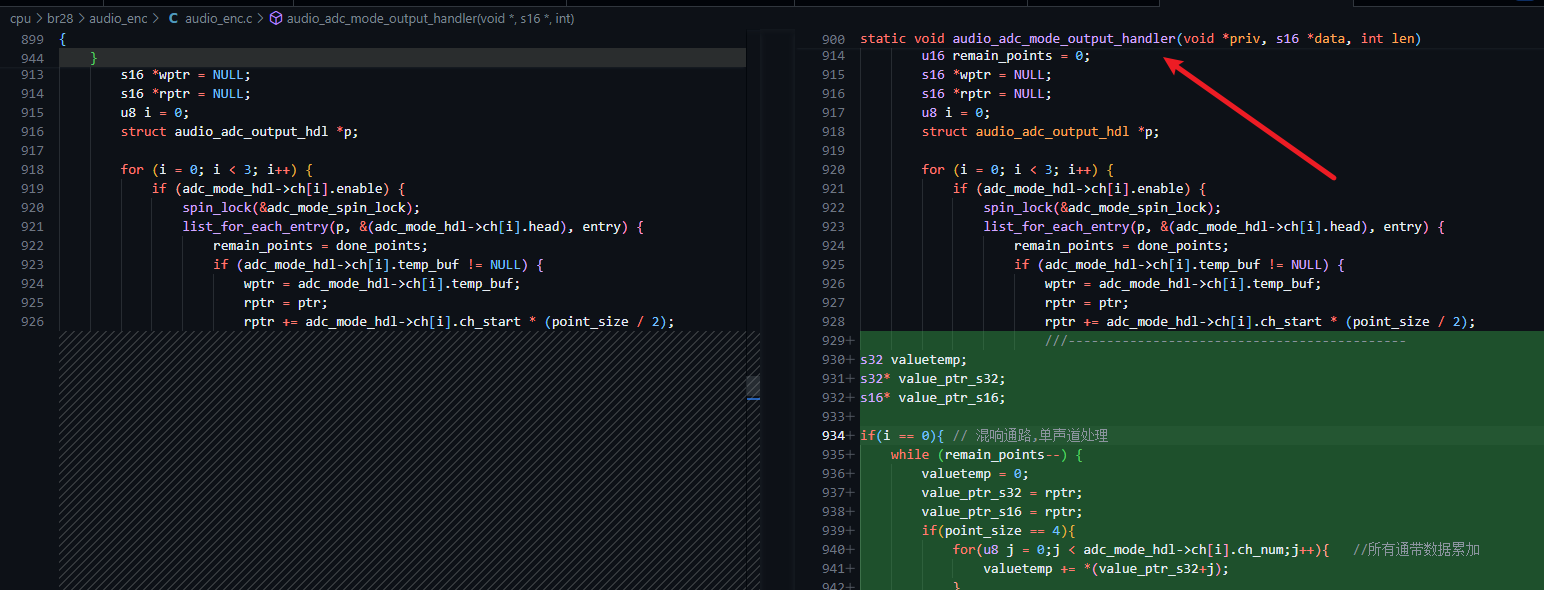Open the "br28" breadcrumb folder
Screen dimensions: 1544x590
click(62, 19)
